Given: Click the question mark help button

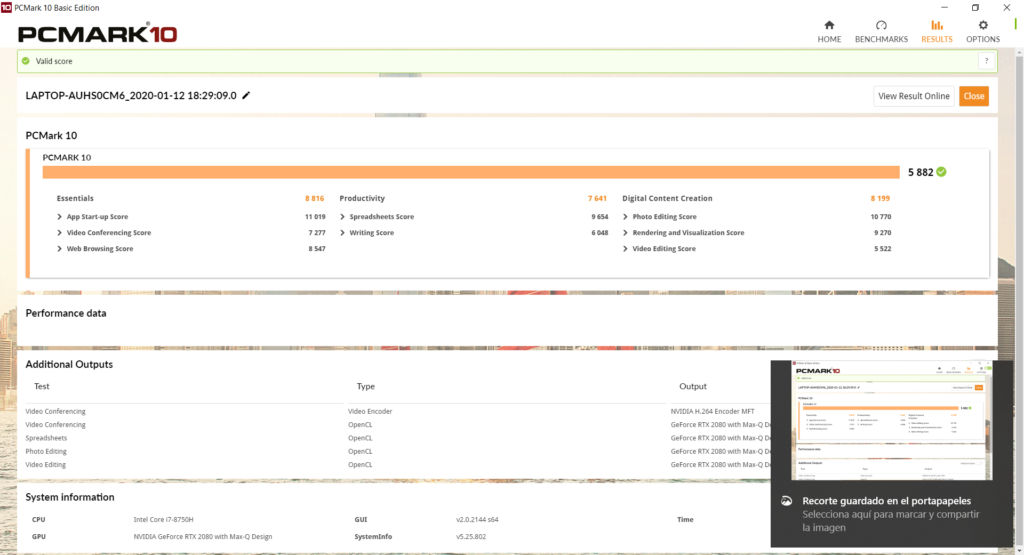Looking at the screenshot, I should tap(986, 61).
